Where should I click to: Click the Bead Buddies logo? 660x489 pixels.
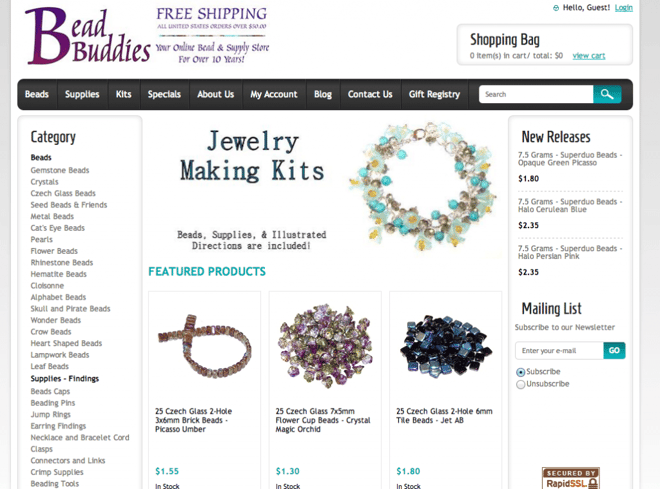coord(88,36)
